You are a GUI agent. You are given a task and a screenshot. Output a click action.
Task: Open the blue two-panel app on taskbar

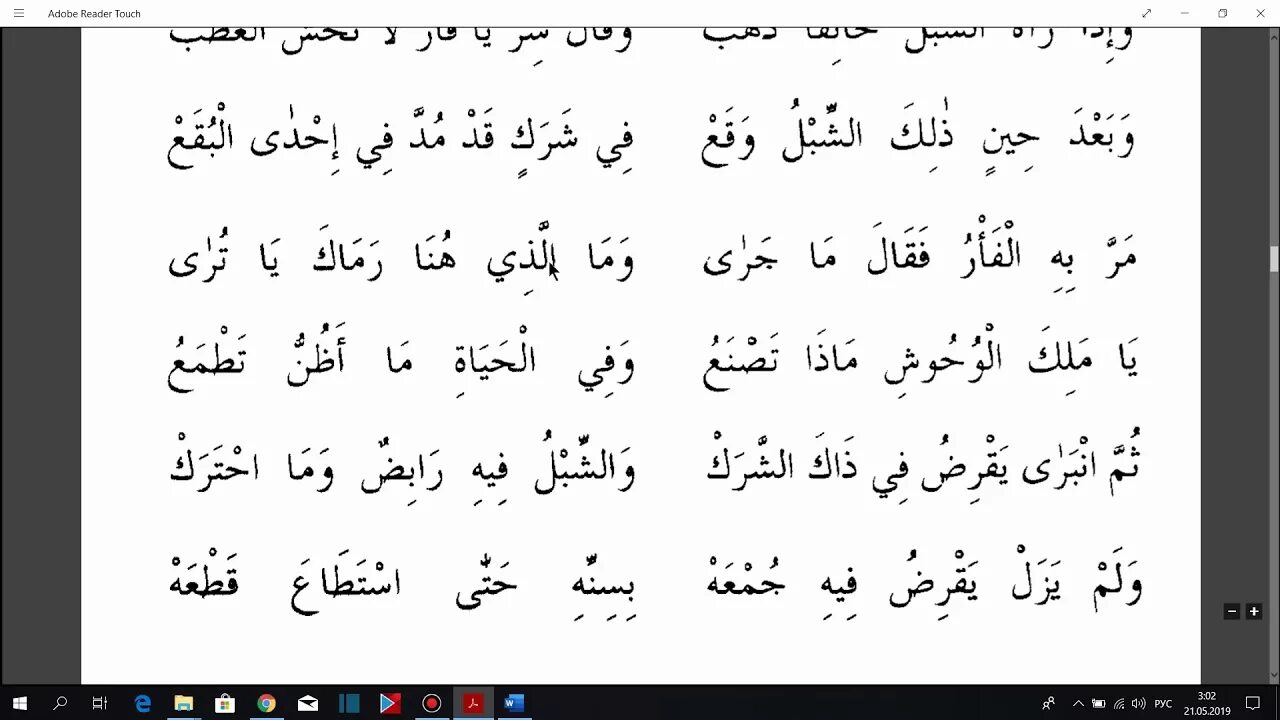349,703
